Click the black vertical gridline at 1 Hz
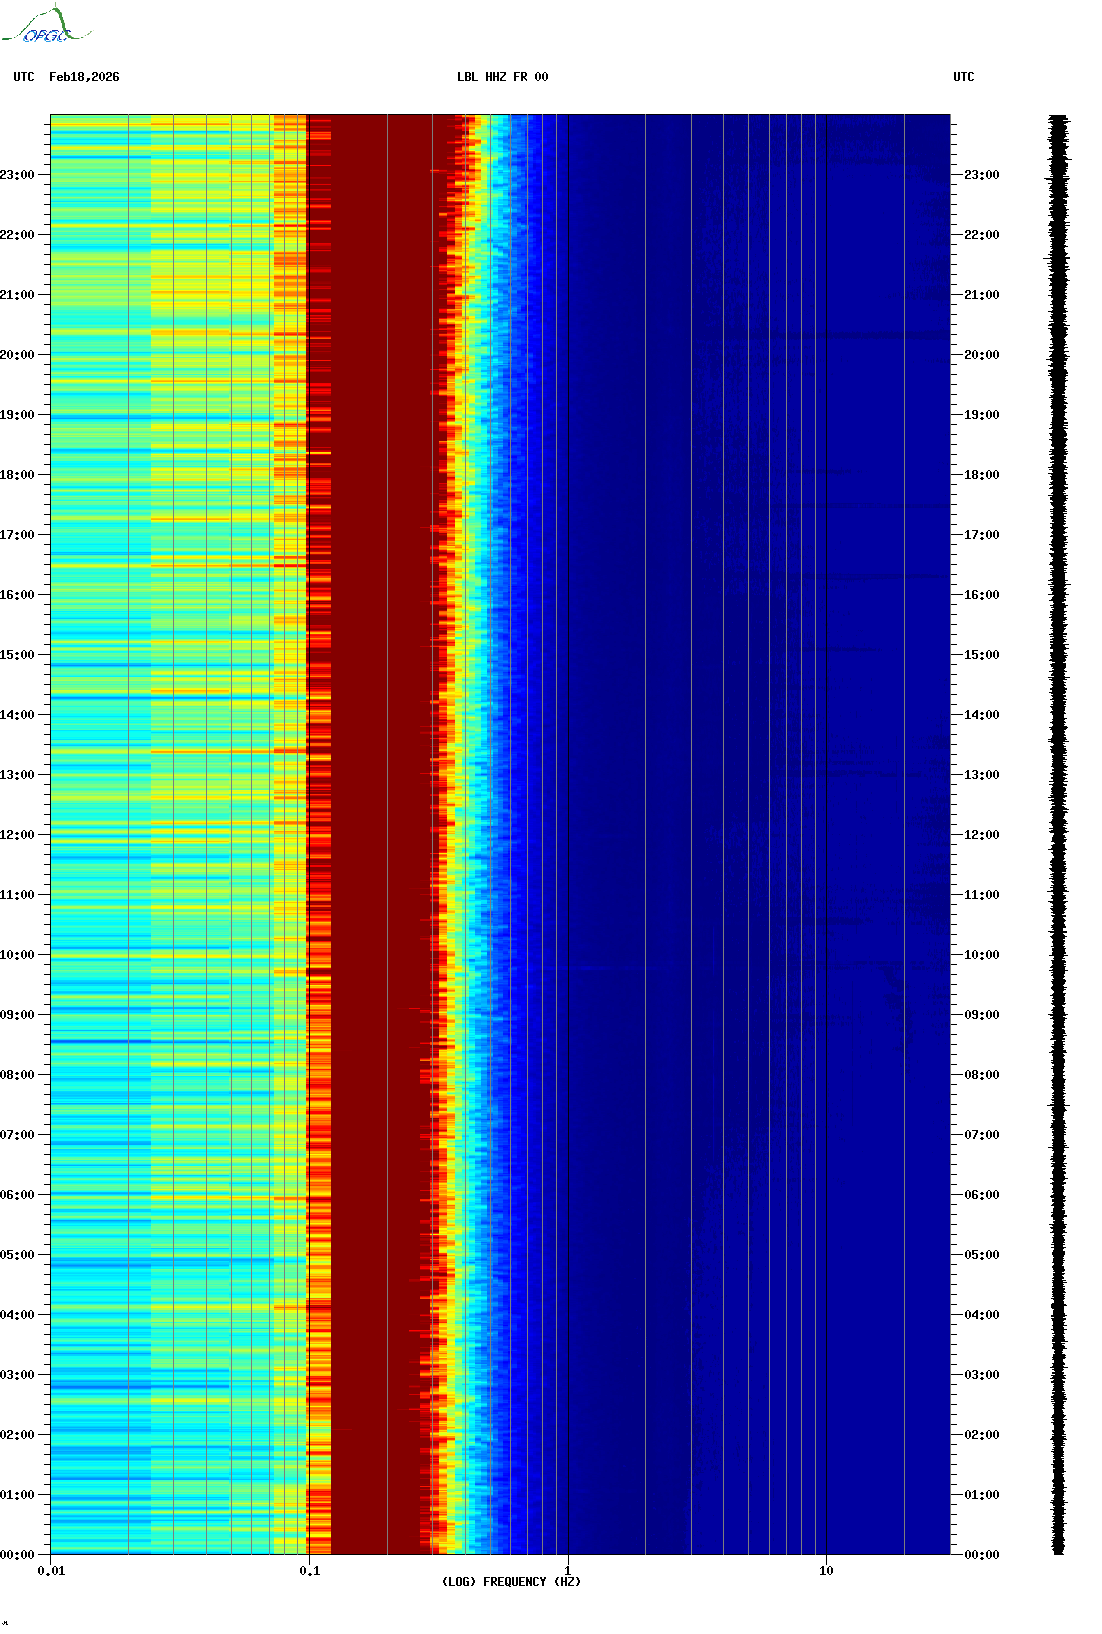This screenshot has height=1634, width=1102. tap(568, 834)
